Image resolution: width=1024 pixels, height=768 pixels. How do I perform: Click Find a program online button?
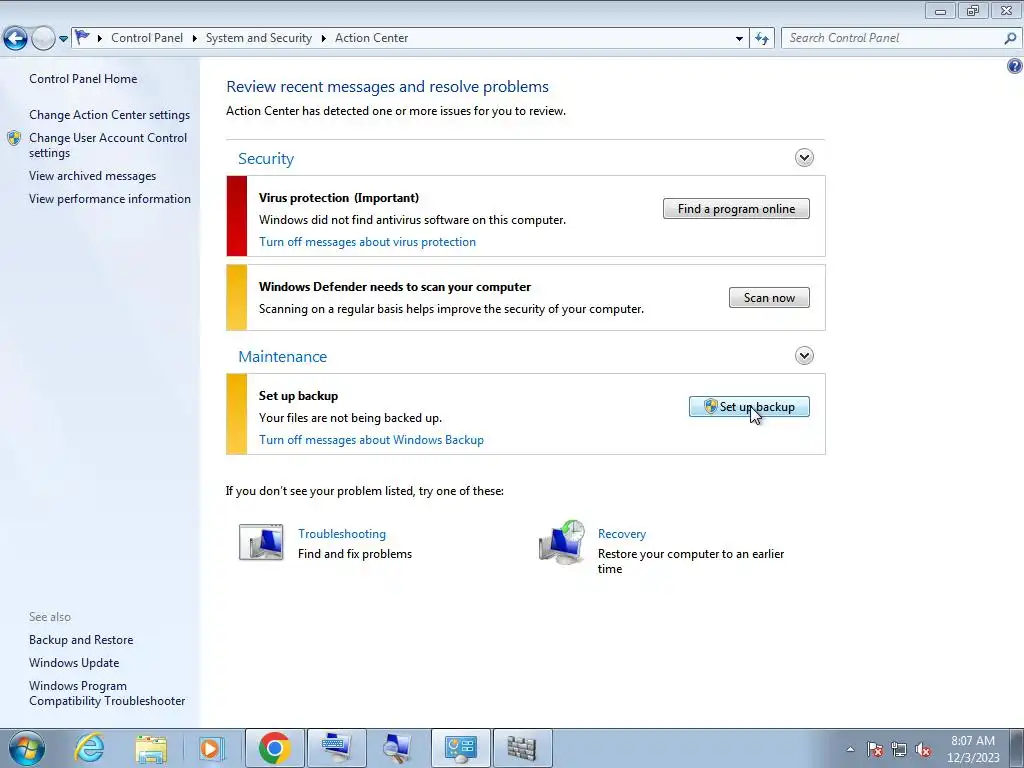[x=736, y=209]
